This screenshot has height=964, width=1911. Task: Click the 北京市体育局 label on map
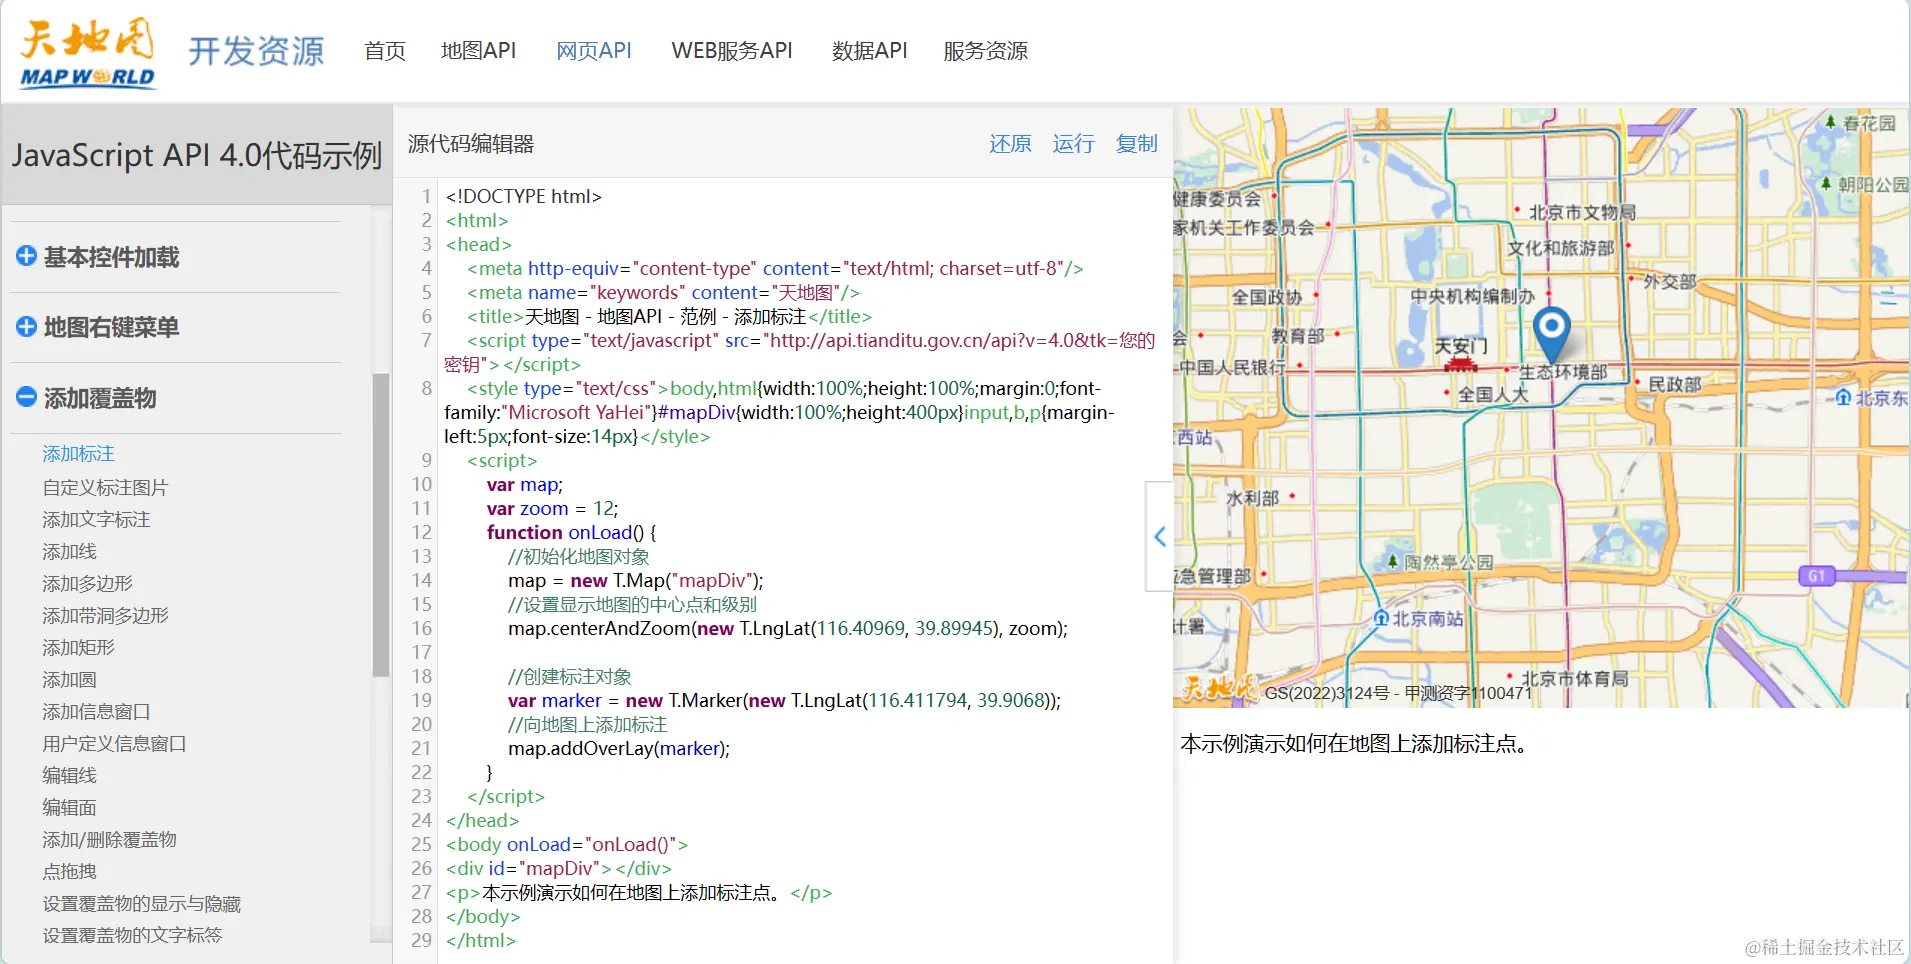pos(1575,679)
